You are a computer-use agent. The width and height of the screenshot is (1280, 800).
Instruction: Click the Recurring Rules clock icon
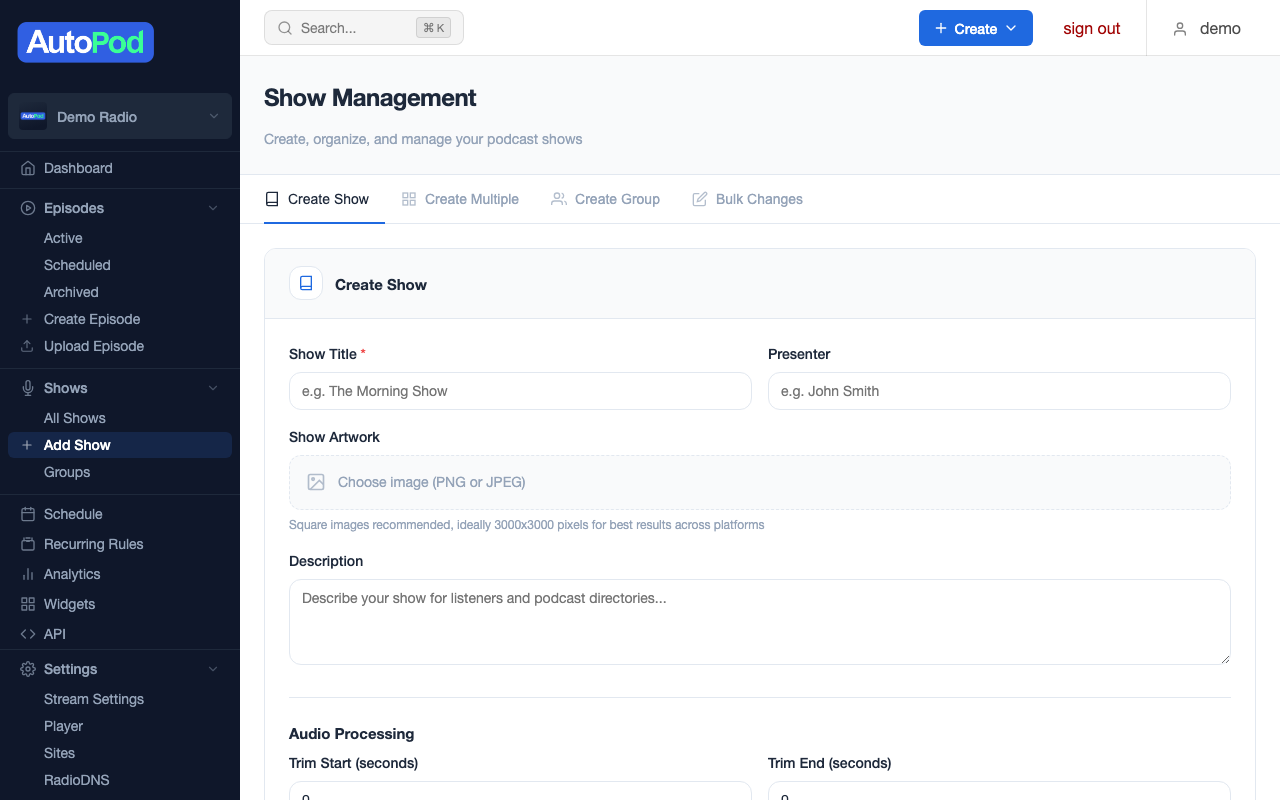(x=27, y=544)
